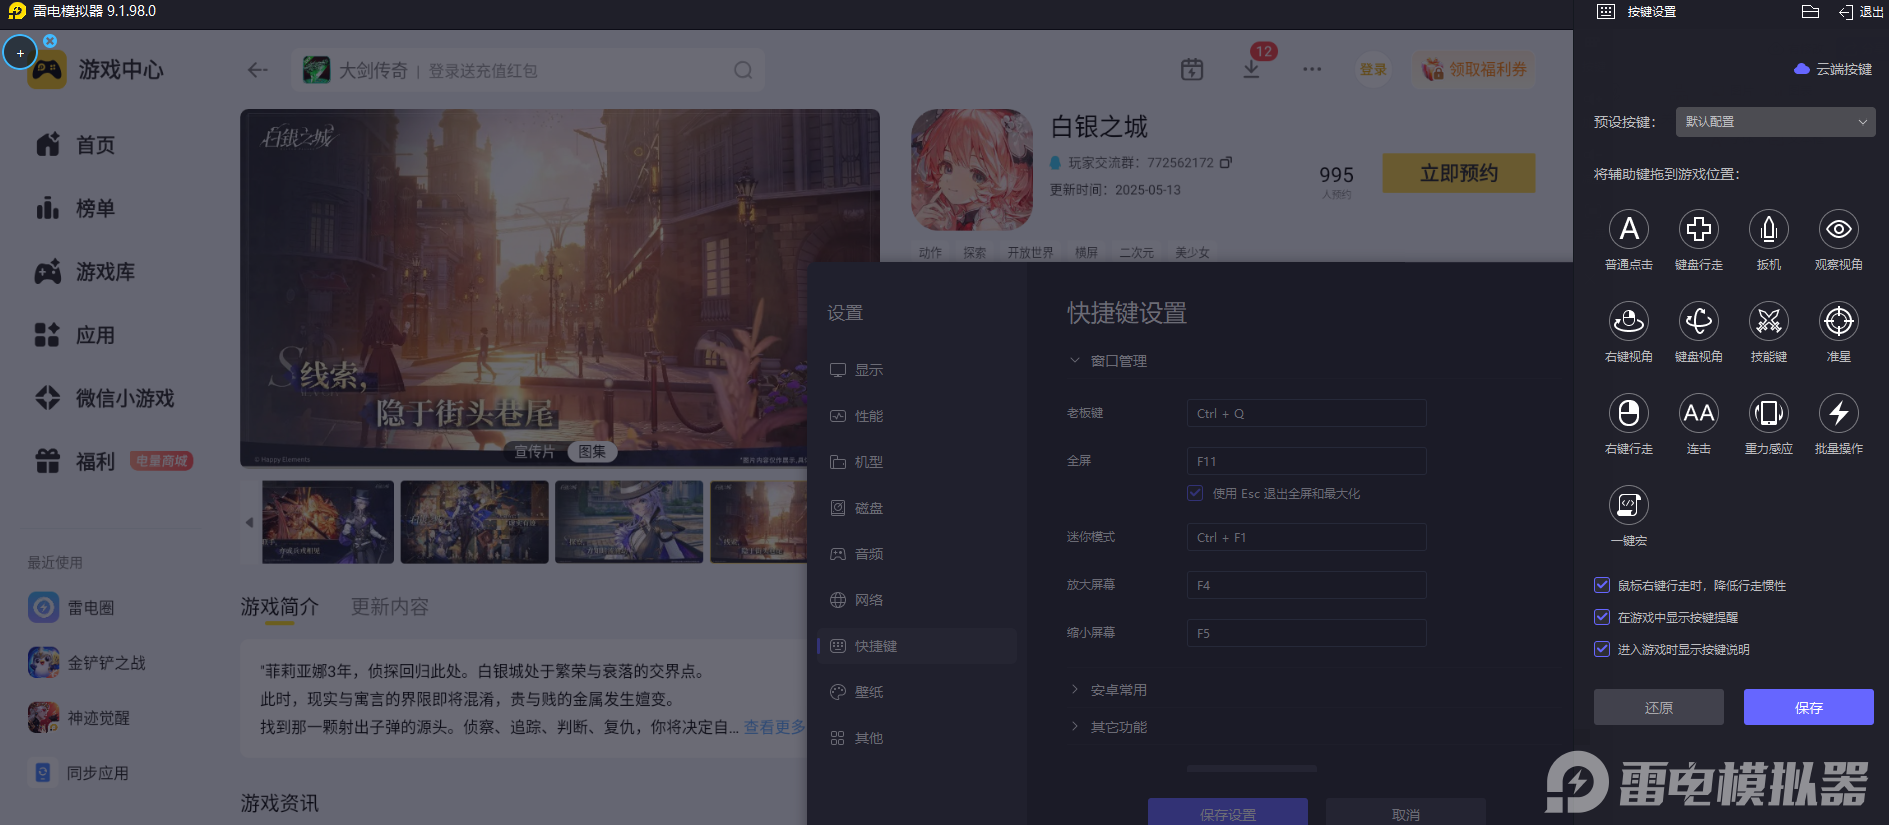Select the 普通点击 tap key icon
Viewport: 1889px width, 825px height.
click(x=1629, y=229)
